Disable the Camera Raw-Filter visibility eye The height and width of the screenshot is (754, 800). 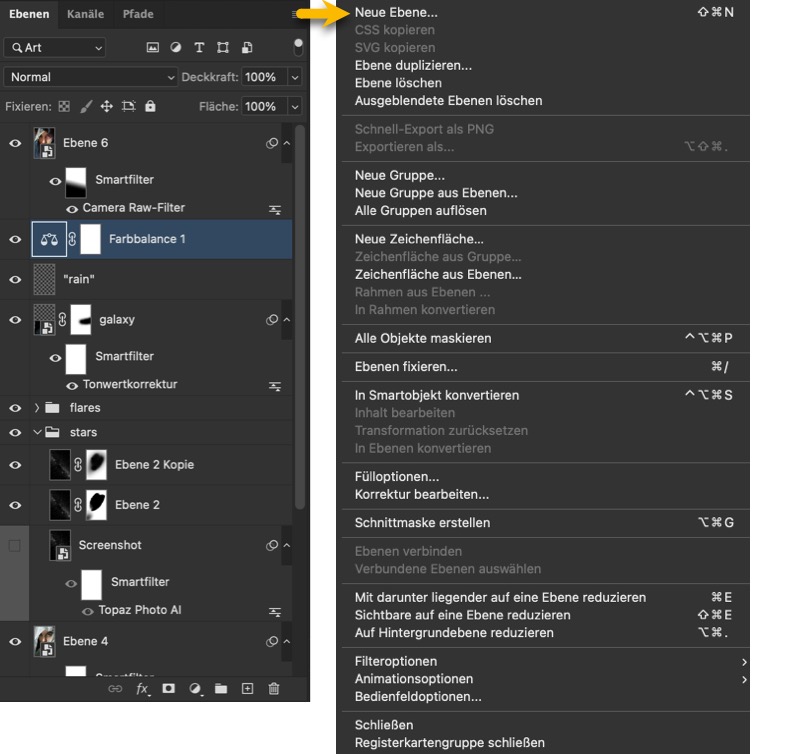click(72, 209)
